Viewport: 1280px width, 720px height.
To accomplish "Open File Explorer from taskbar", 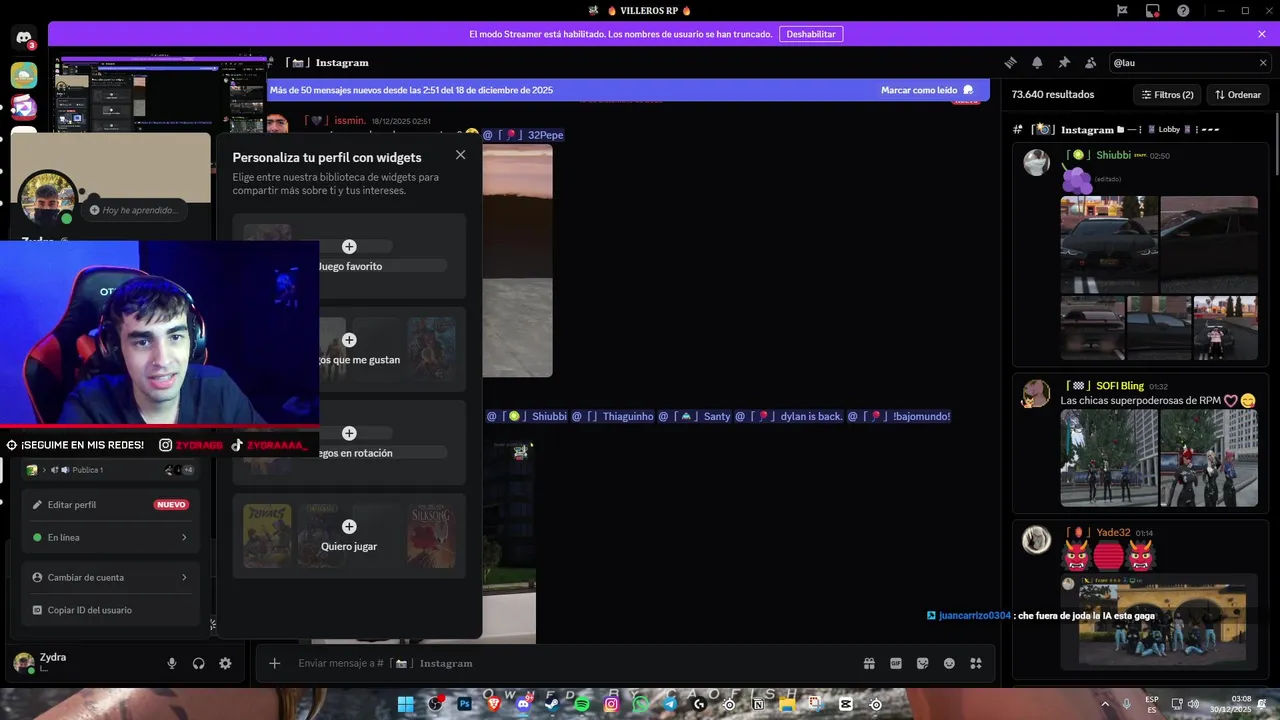I will [x=787, y=704].
